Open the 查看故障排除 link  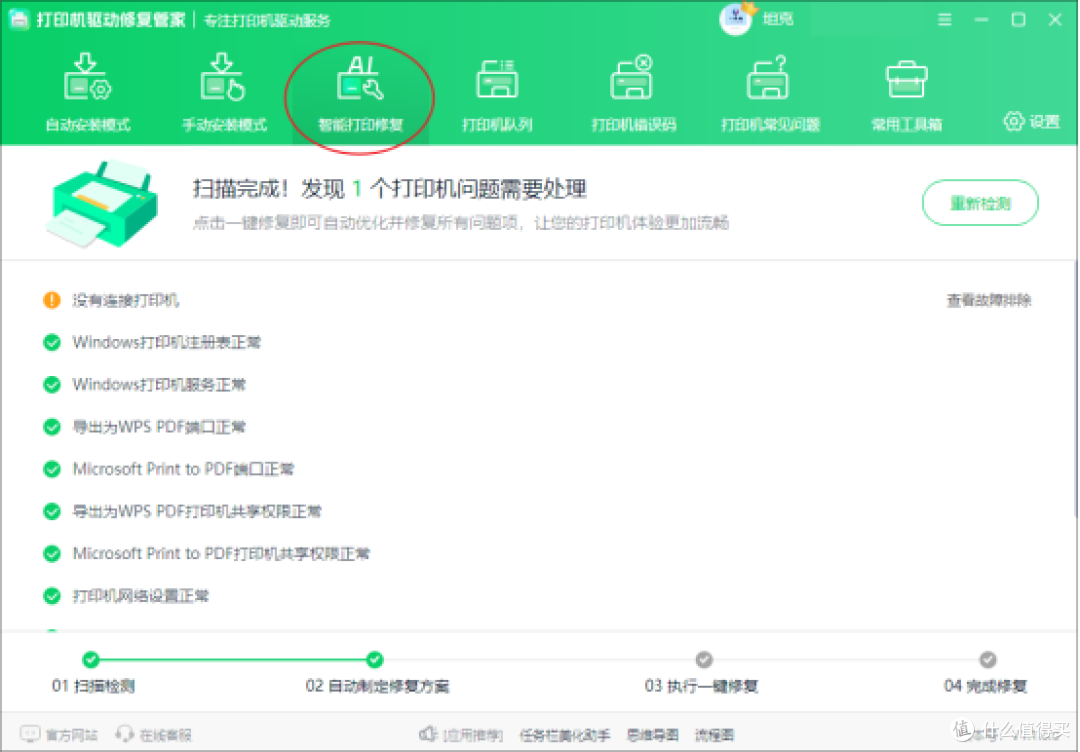tap(989, 301)
